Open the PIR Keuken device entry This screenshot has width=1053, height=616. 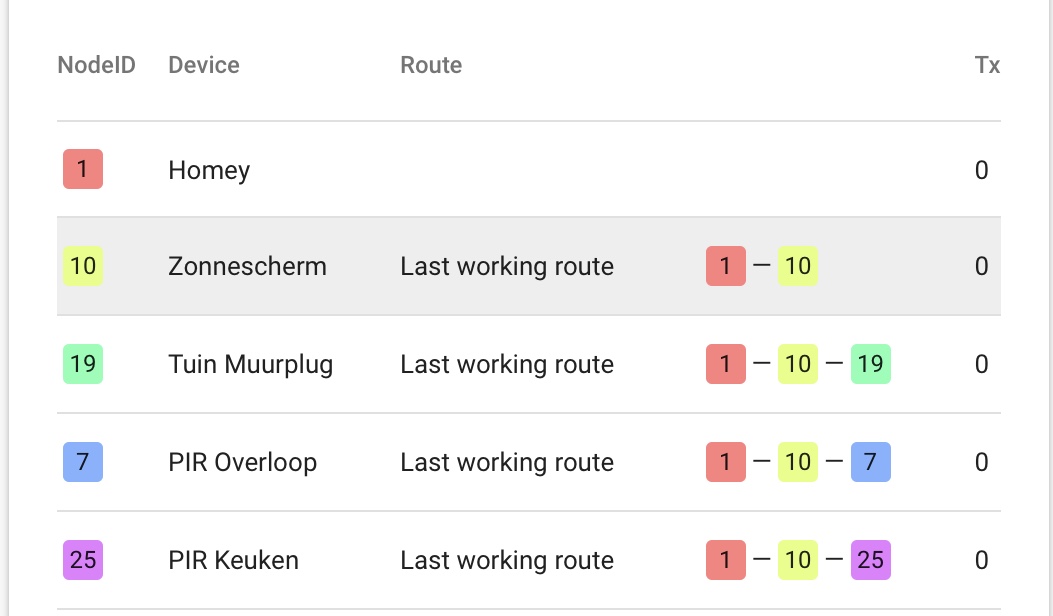[233, 560]
